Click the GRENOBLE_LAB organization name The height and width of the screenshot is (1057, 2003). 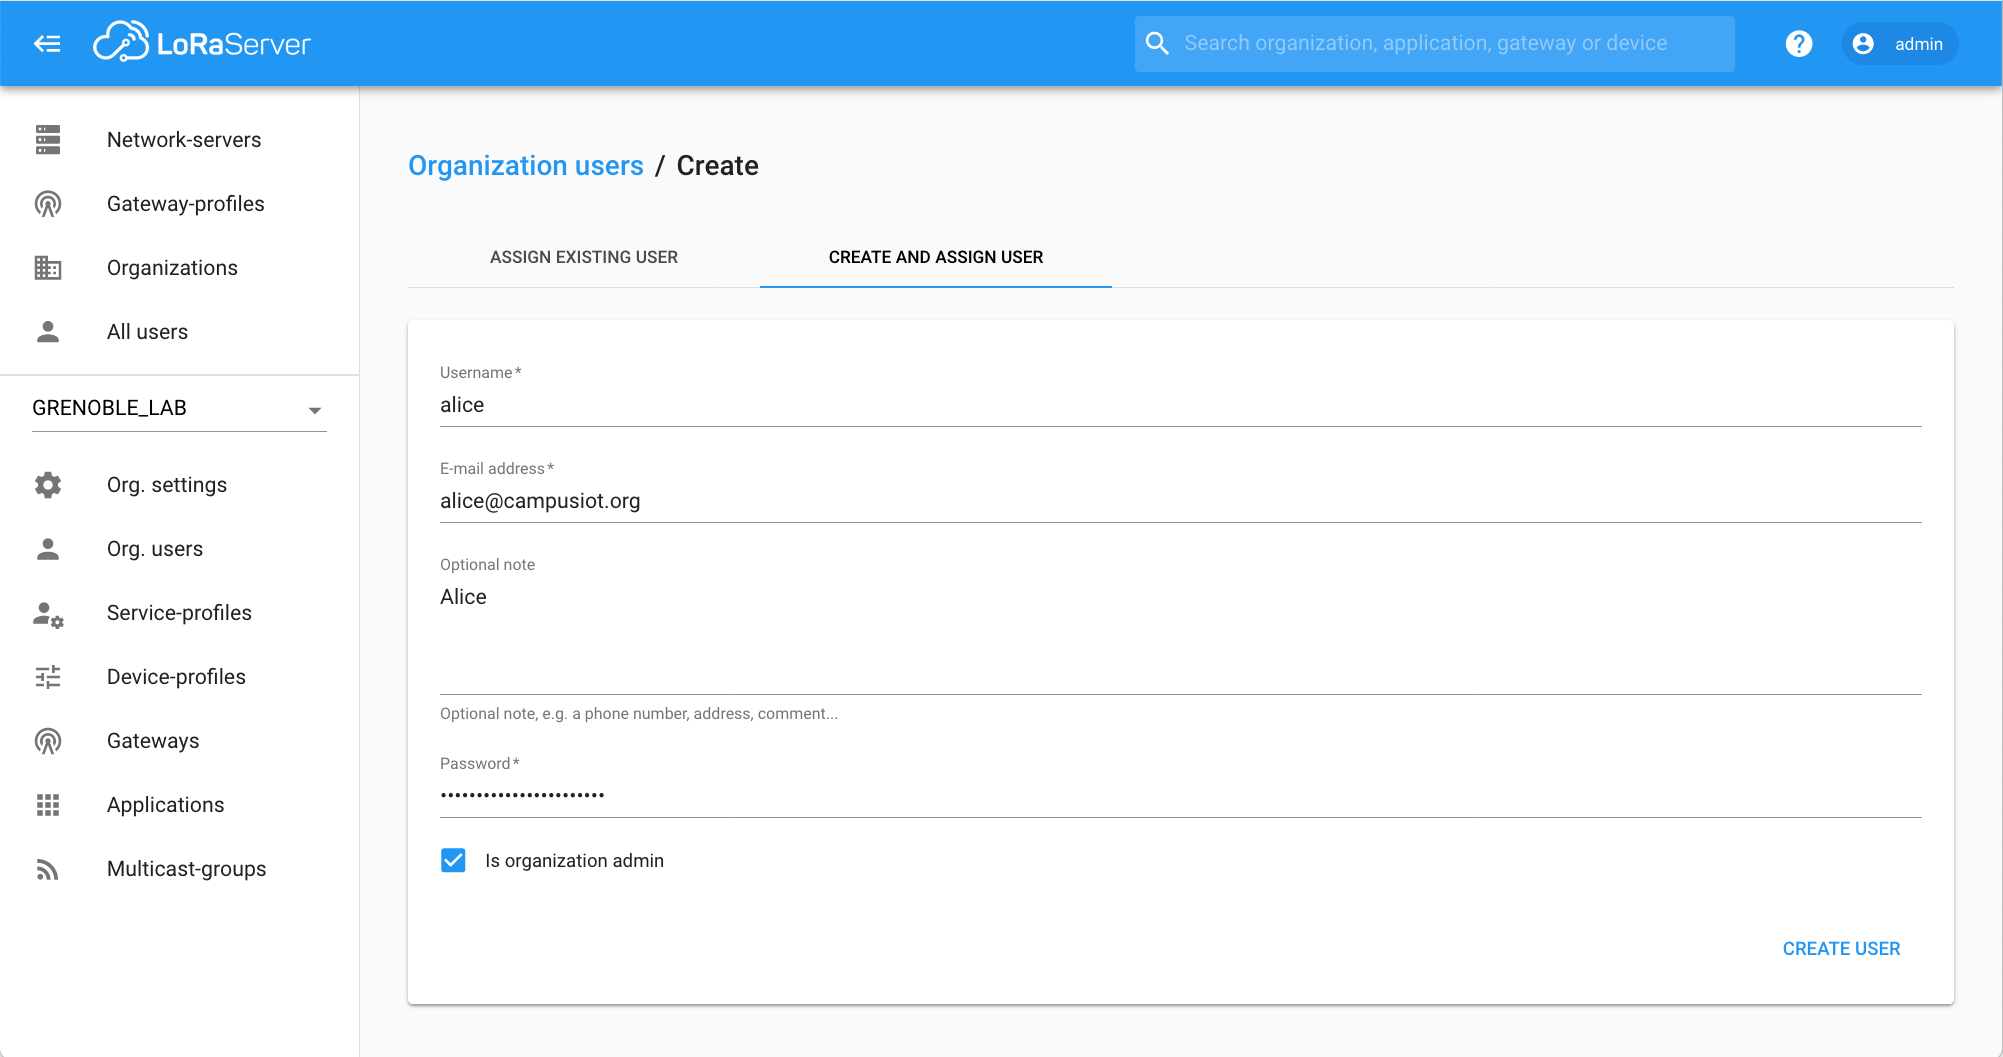click(110, 408)
